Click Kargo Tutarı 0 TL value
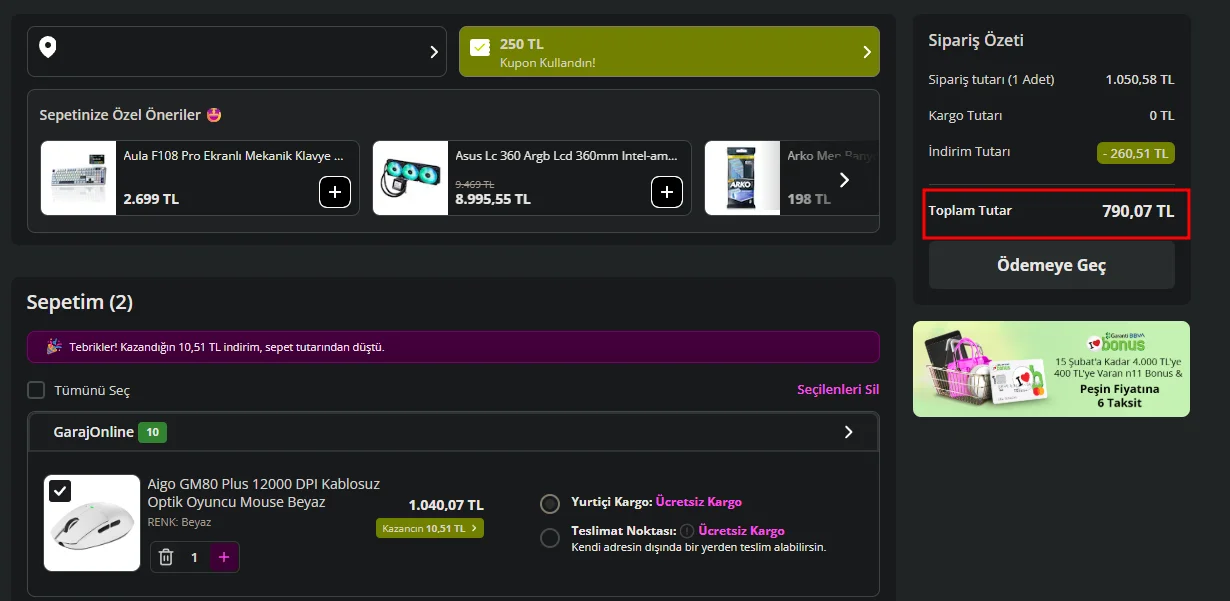This screenshot has height=601, width=1230. click(1162, 115)
